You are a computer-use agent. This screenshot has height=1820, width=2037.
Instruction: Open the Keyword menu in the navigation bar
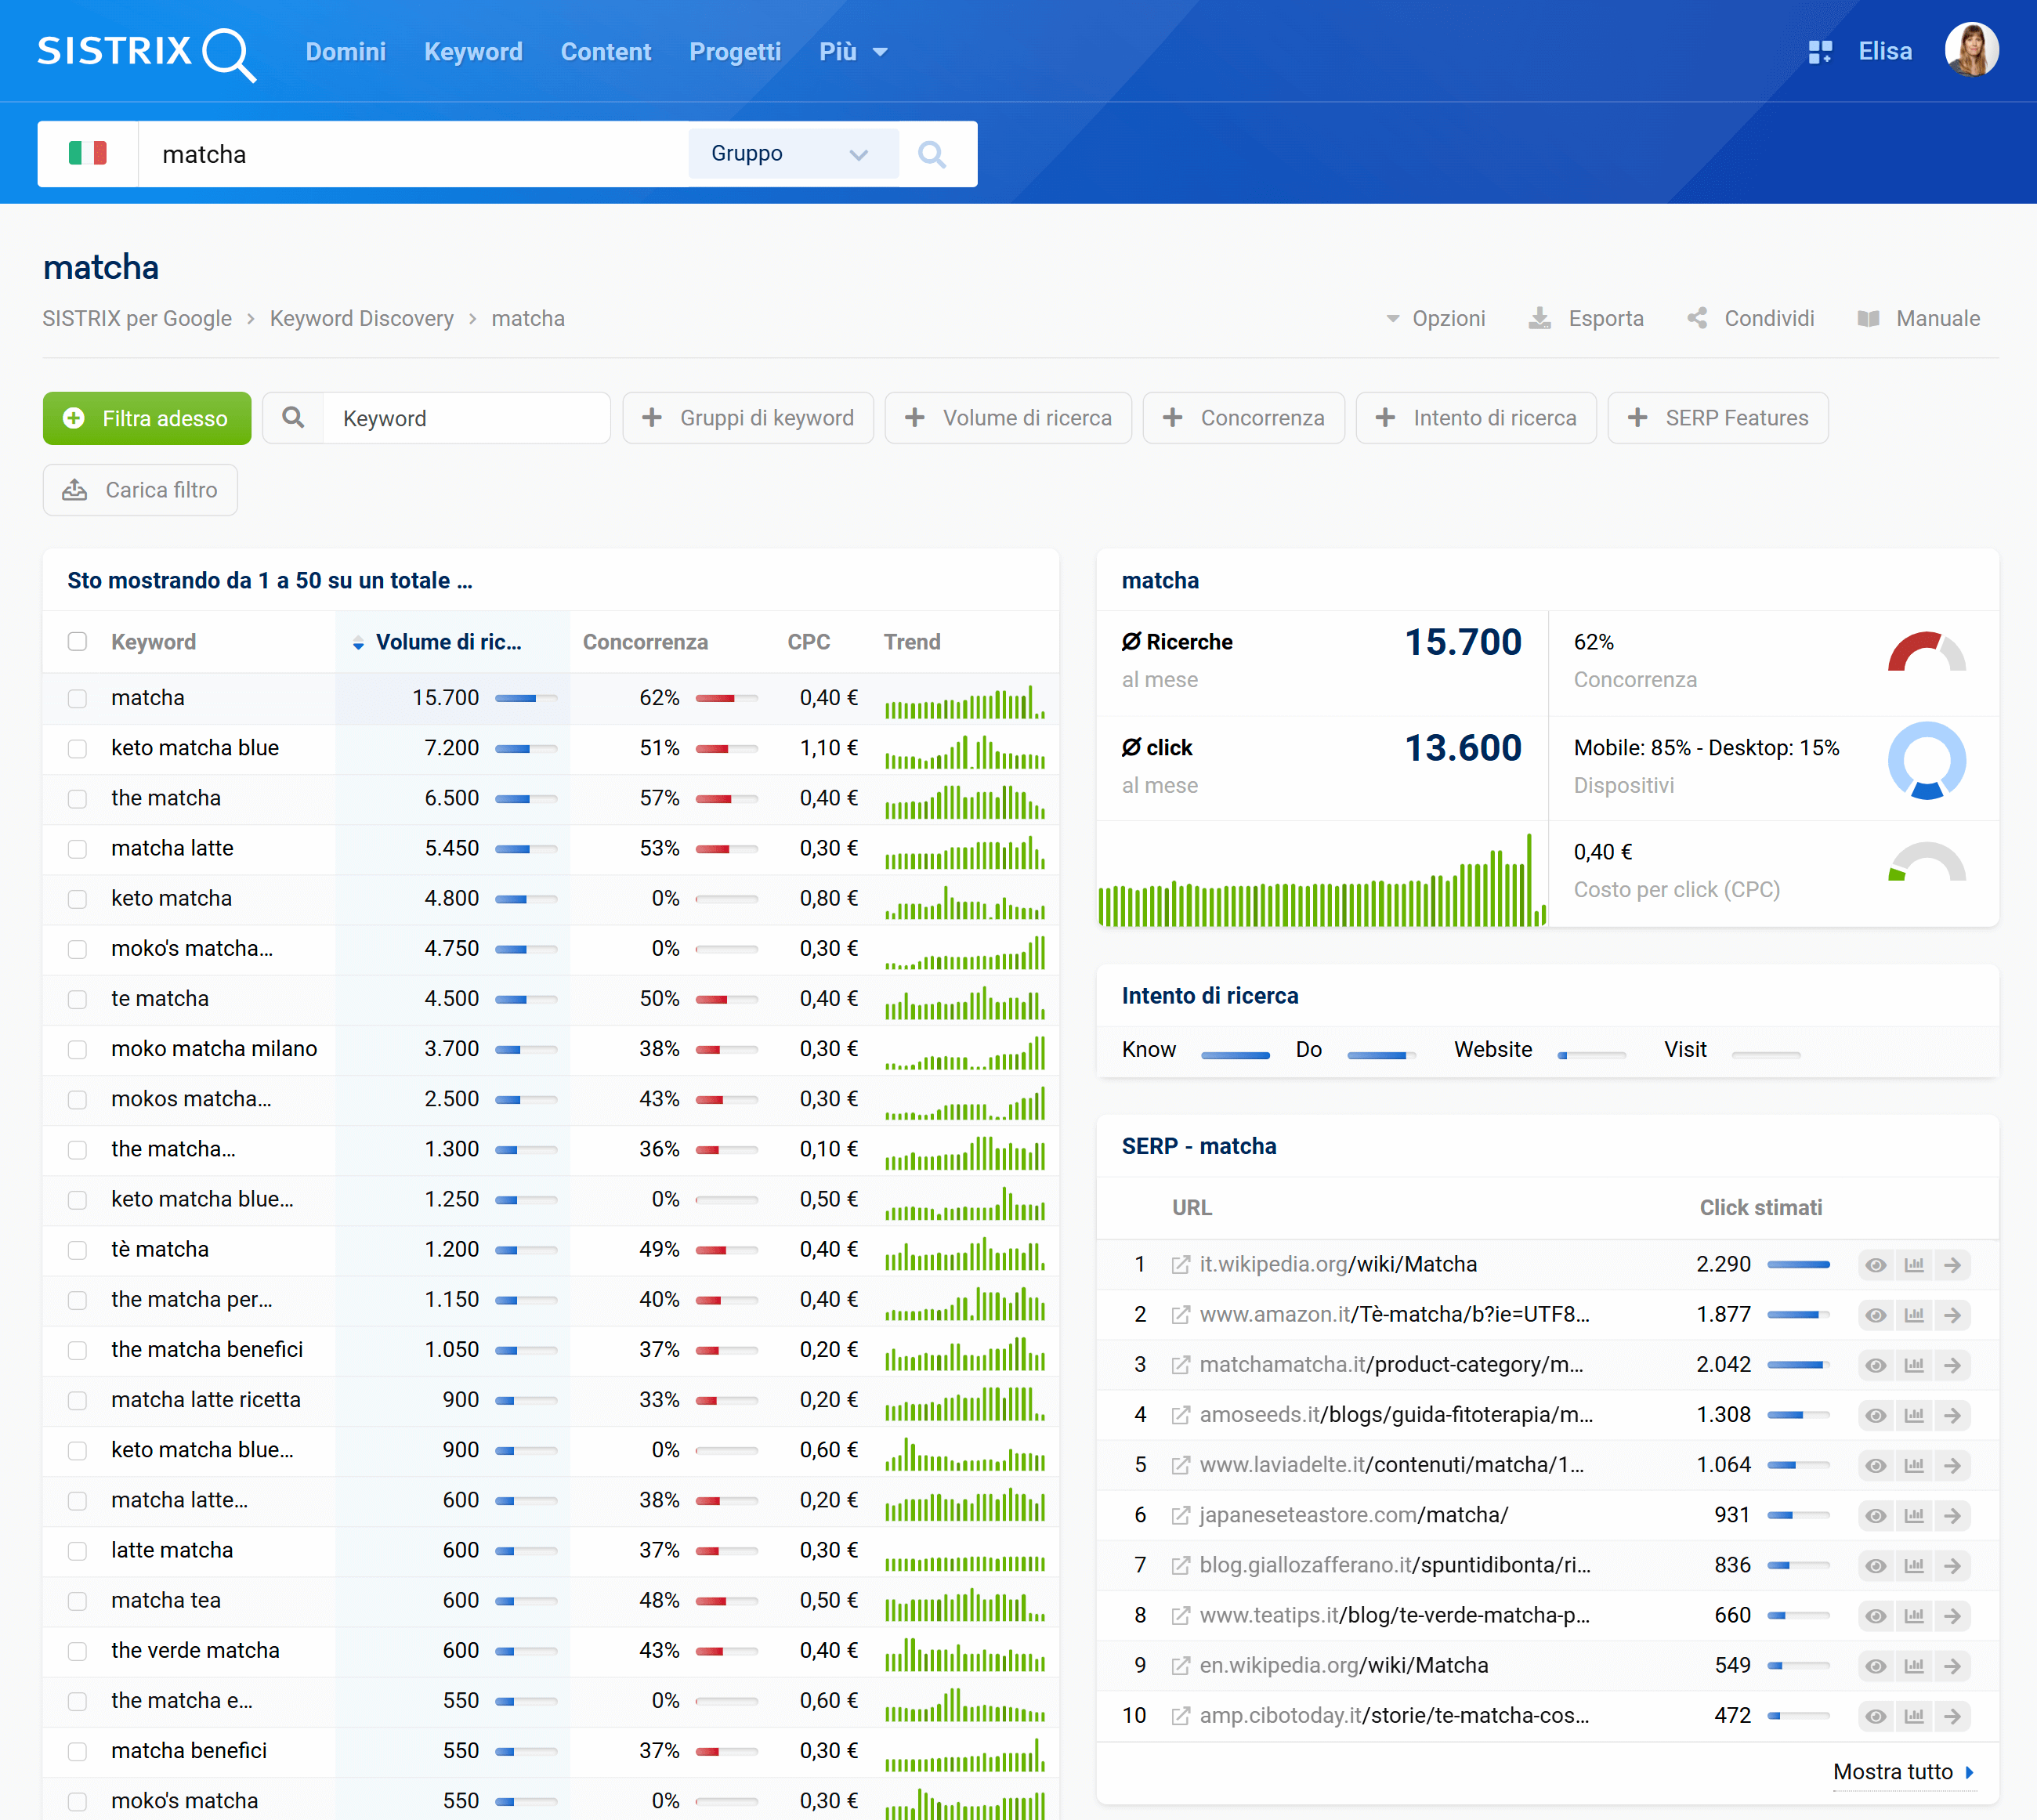tap(473, 51)
